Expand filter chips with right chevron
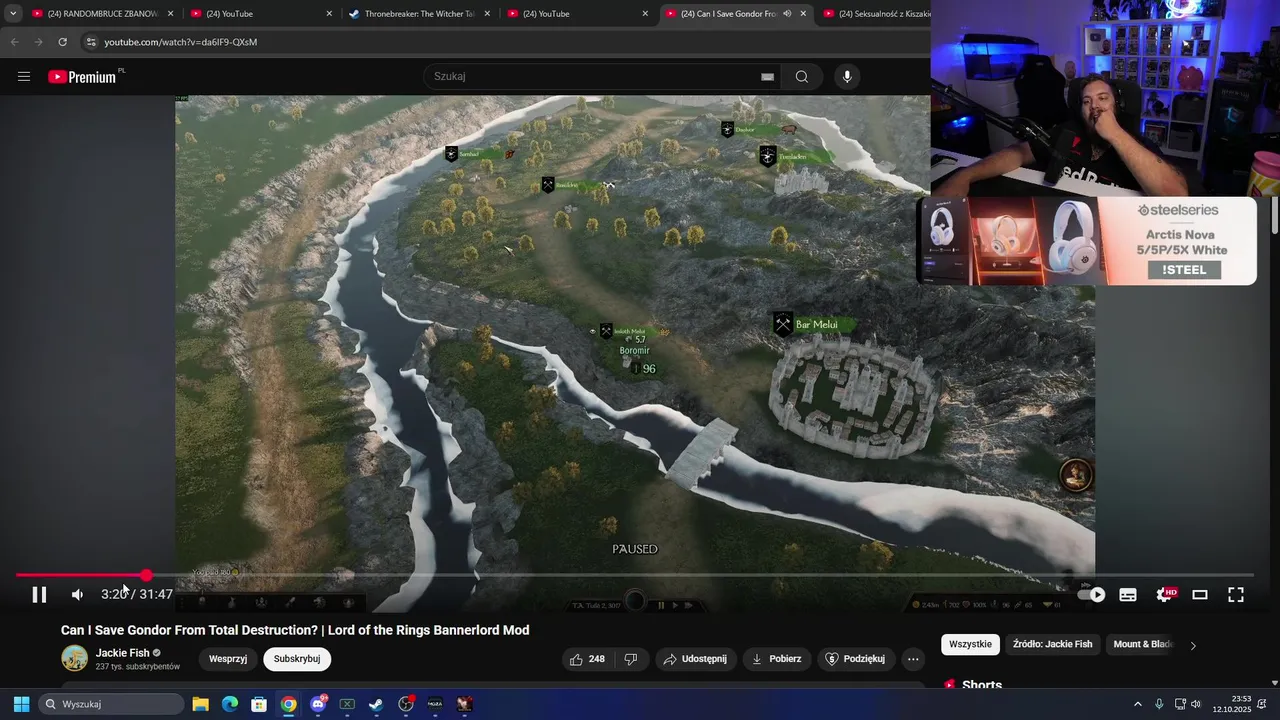The width and height of the screenshot is (1280, 720). pyautogui.click(x=1193, y=645)
